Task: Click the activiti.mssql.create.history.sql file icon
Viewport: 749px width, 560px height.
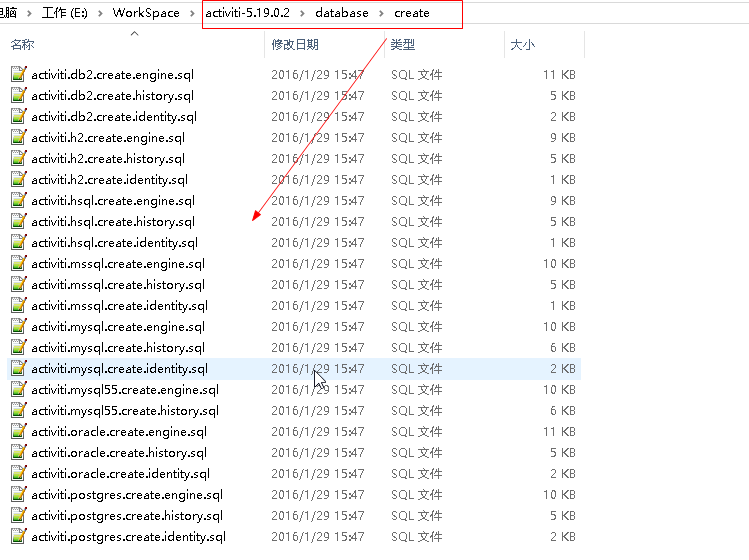Action: pyautogui.click(x=19, y=284)
